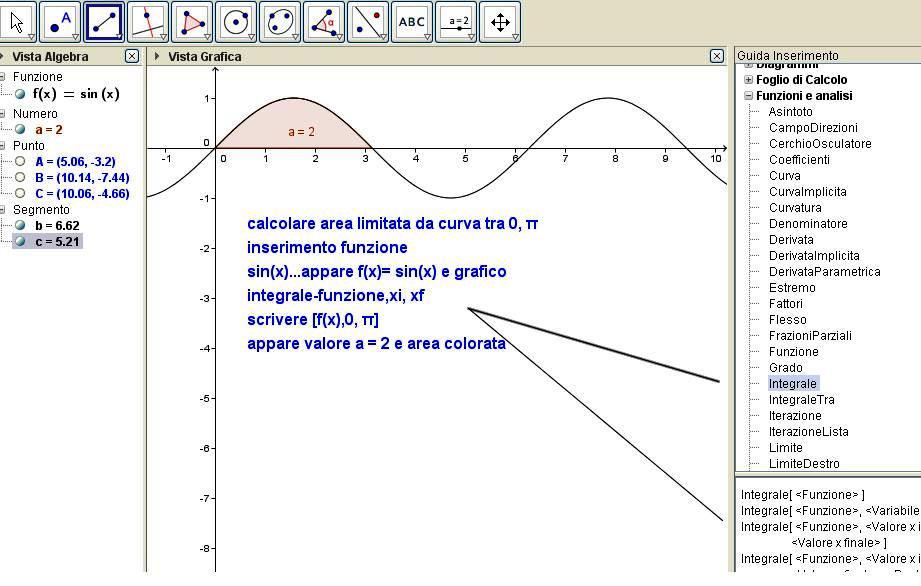
Task: Select the CerchioOsculatore command
Action: (820, 143)
